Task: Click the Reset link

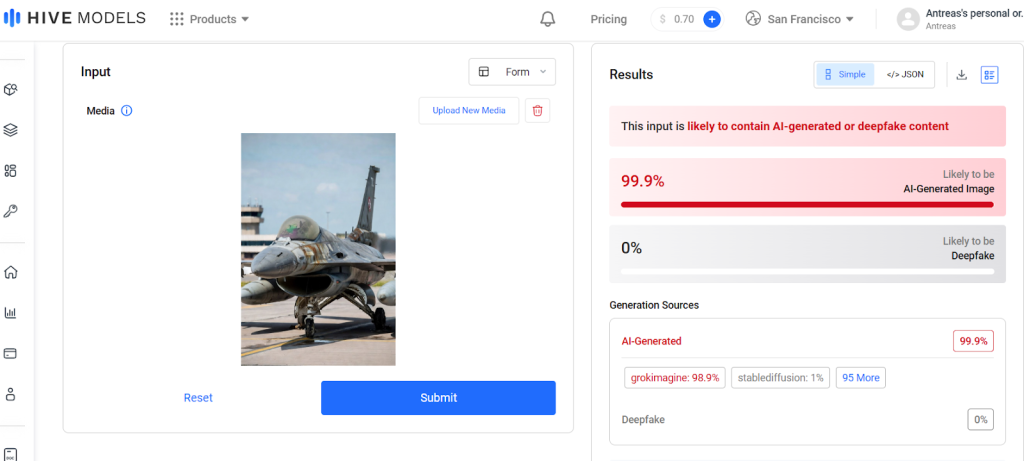Action: click(198, 398)
